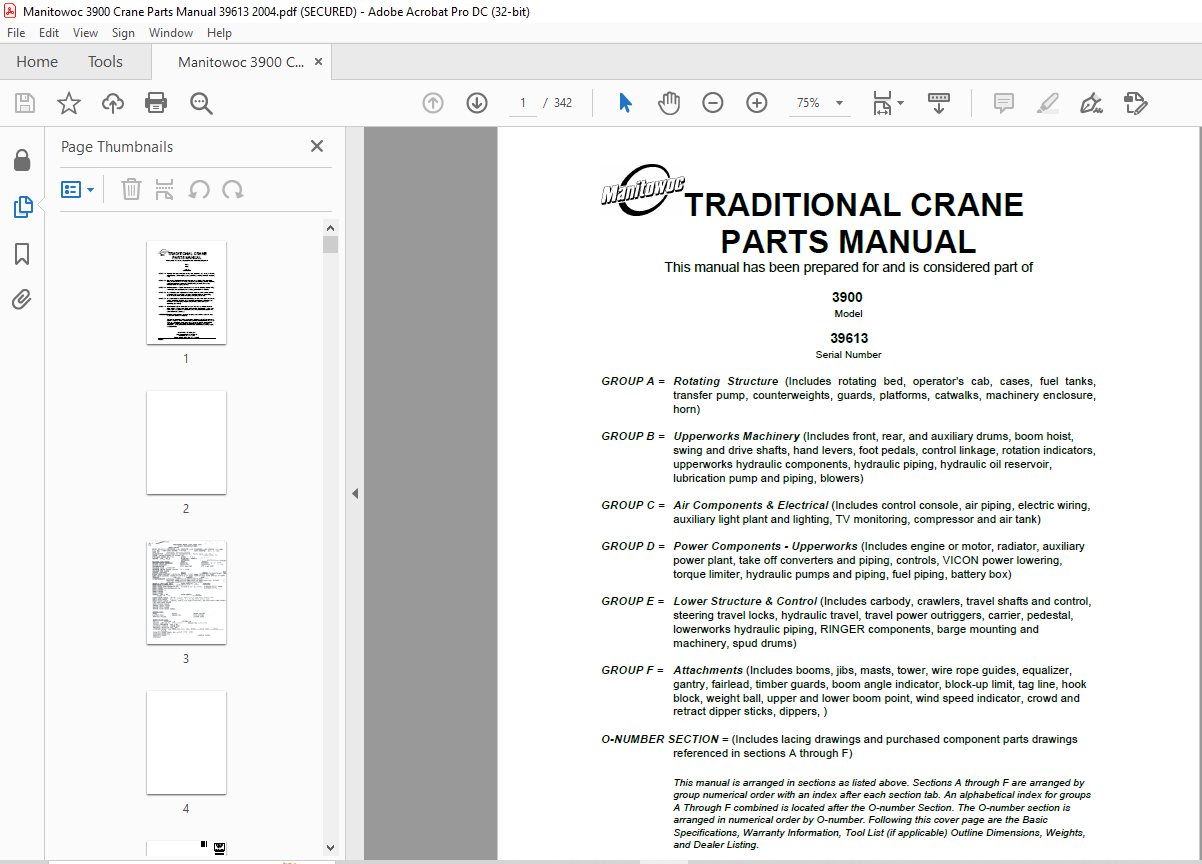Click the thumbnails scrollbar down arrow
The image size is (1202, 864).
pos(330,848)
